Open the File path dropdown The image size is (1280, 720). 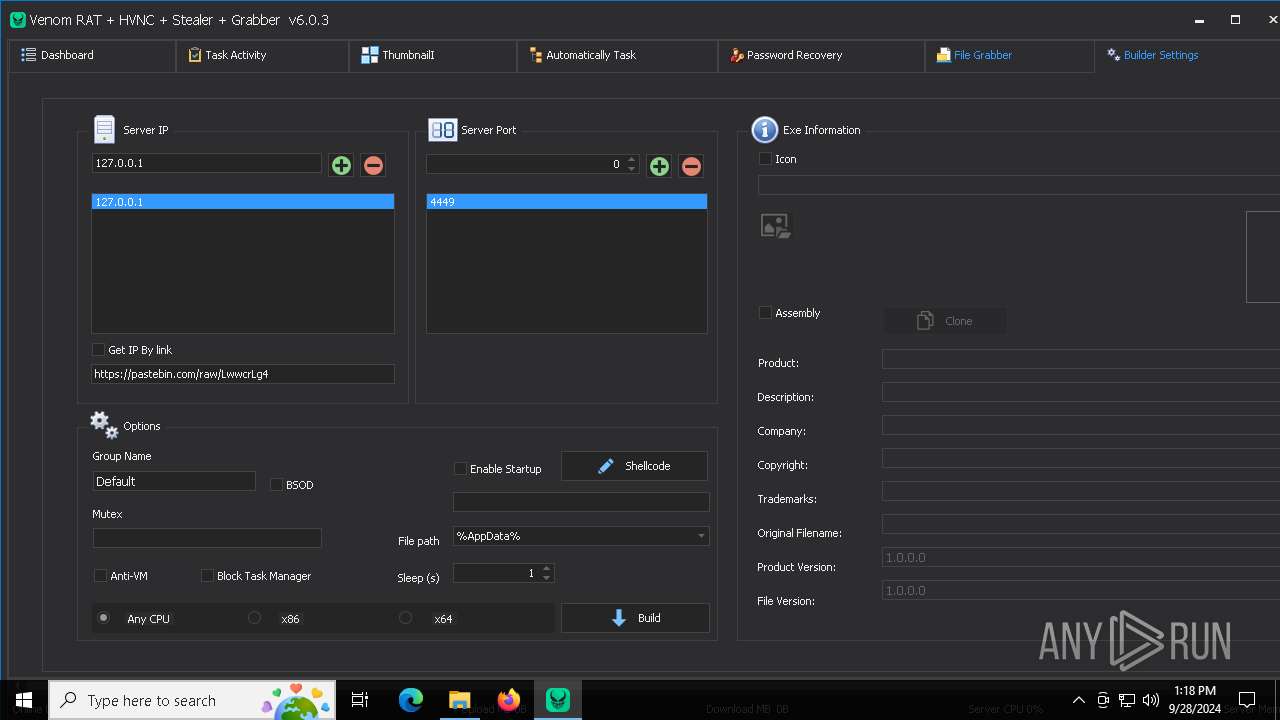[701, 536]
